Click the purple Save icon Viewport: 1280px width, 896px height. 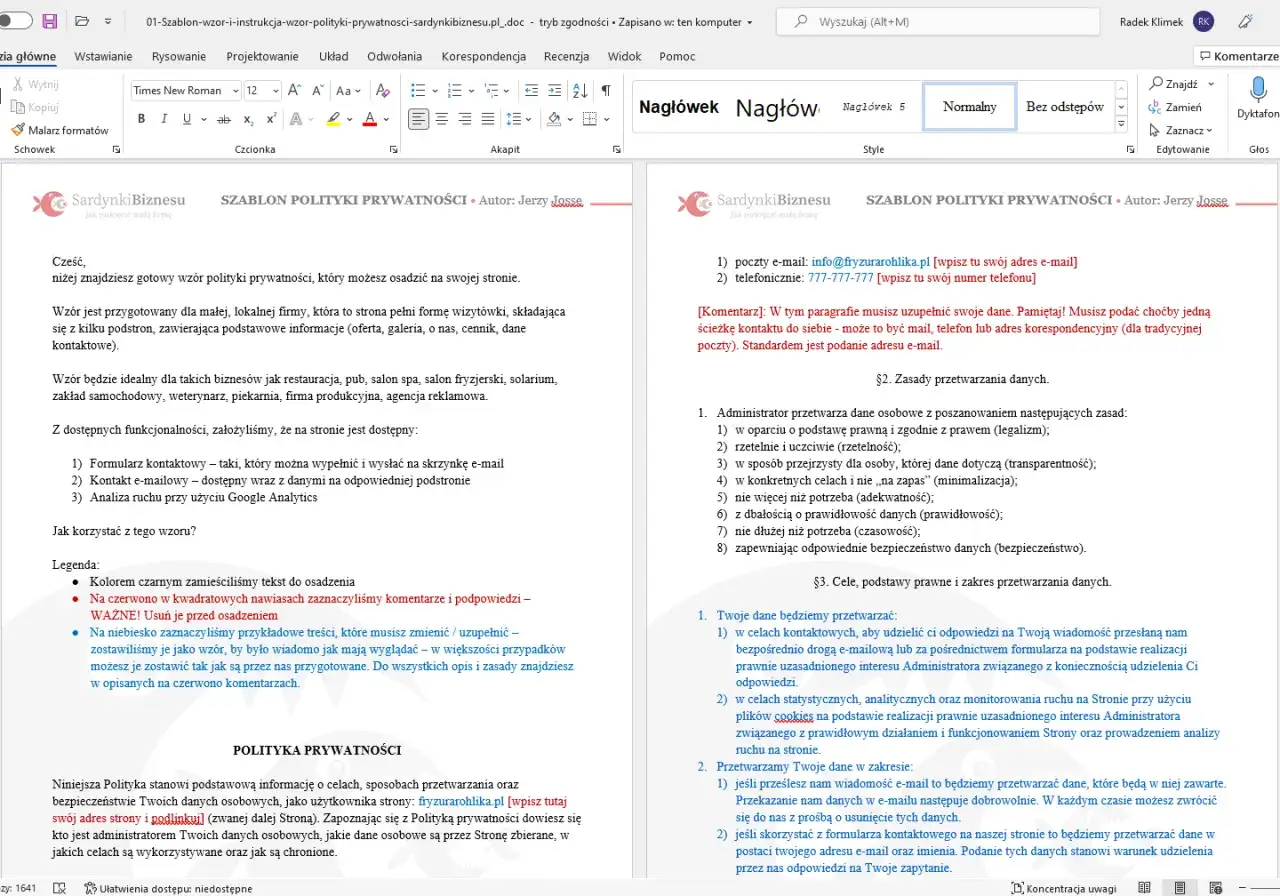49,21
